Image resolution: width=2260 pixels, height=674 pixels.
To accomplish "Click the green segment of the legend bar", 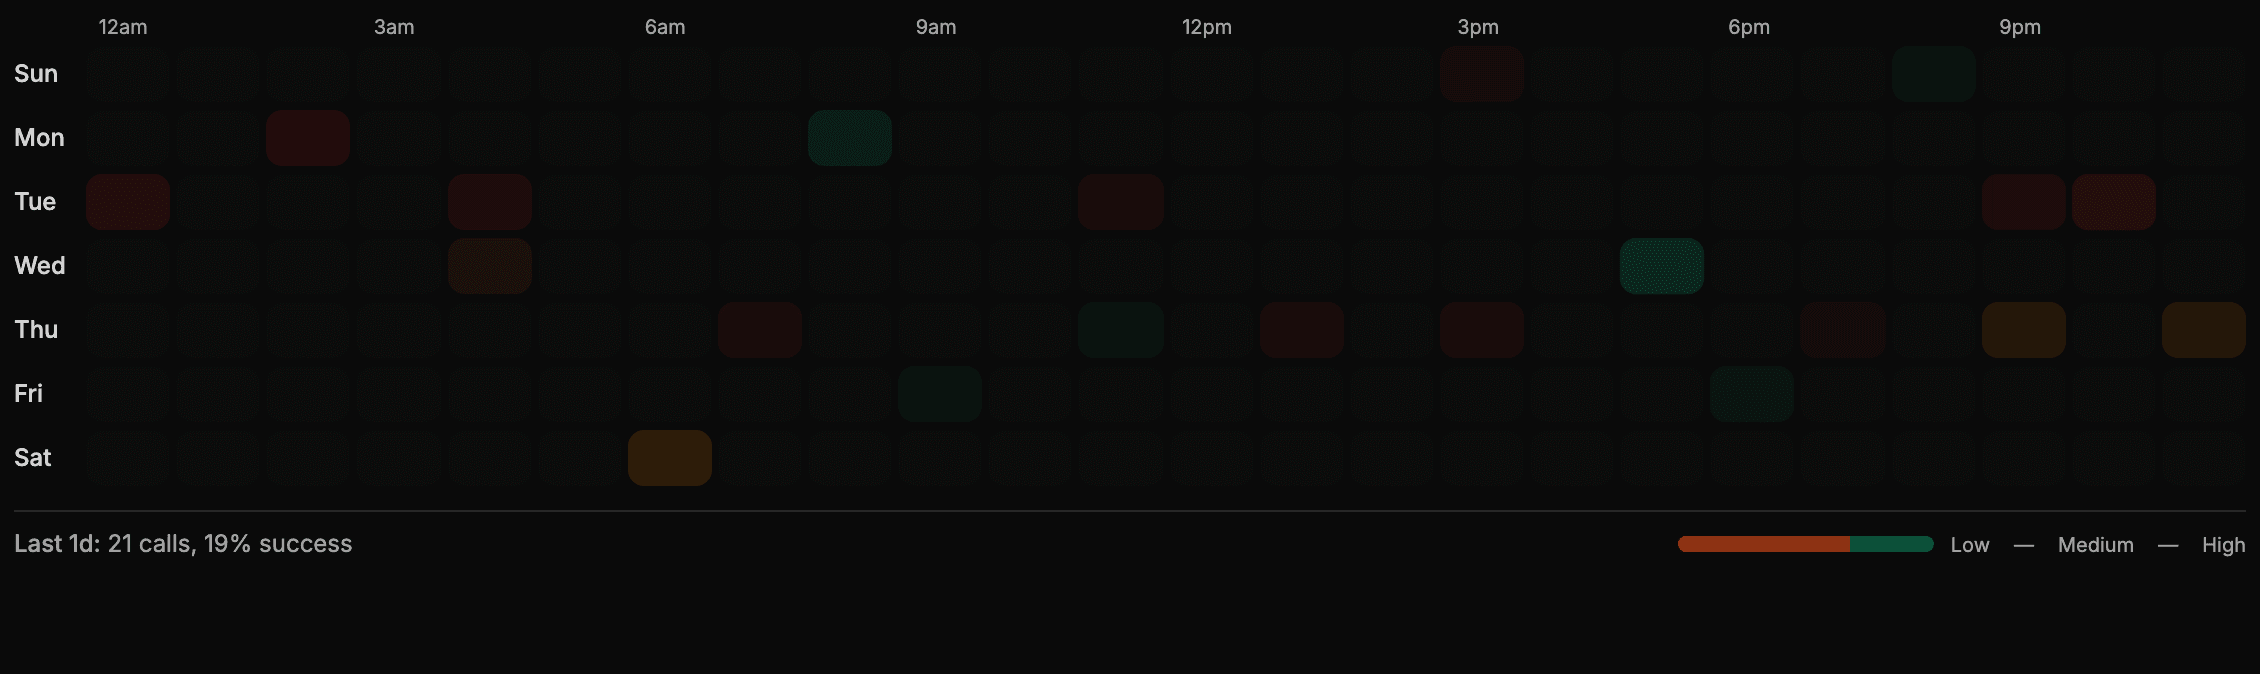I will click(x=1892, y=544).
